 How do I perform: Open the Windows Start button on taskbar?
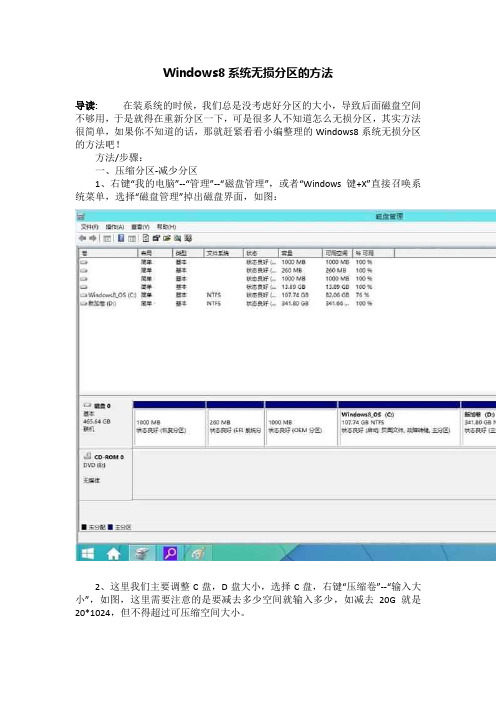coord(88,553)
